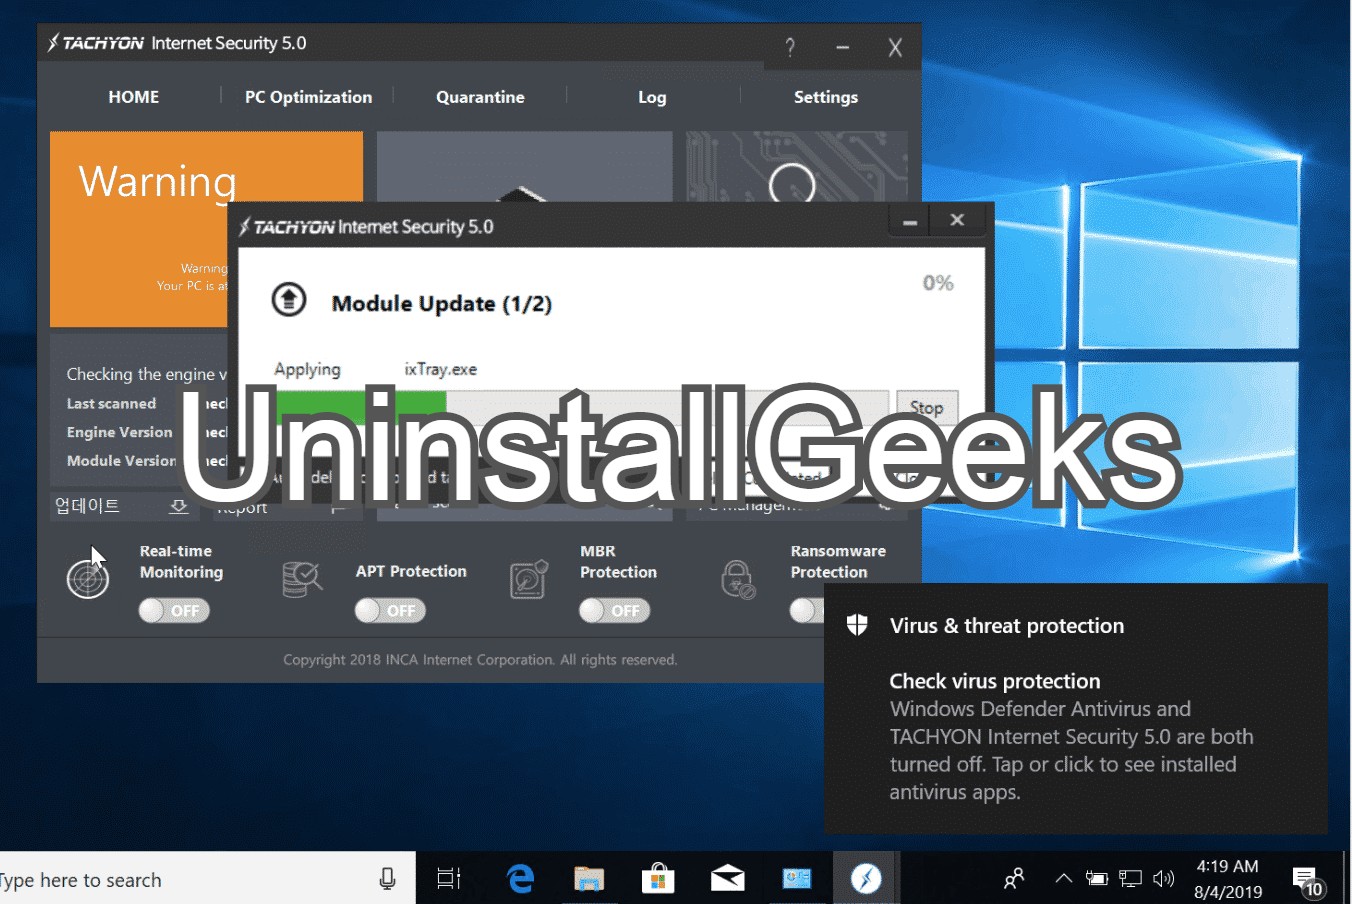The image size is (1352, 904).
Task: Click the volume speaker icon
Action: (1163, 879)
